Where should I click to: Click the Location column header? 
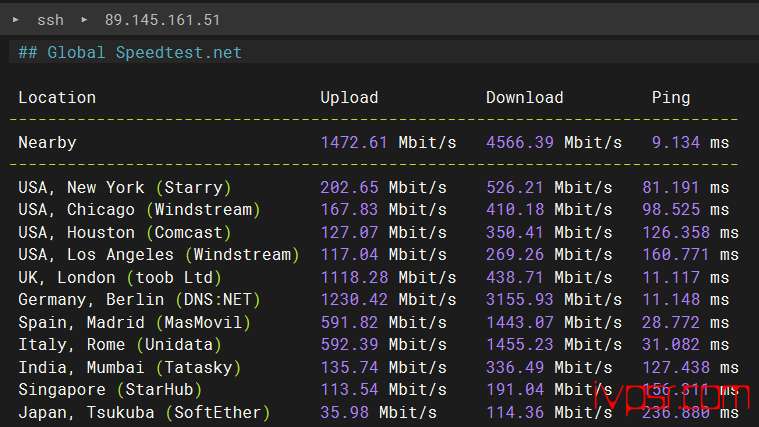[57, 97]
